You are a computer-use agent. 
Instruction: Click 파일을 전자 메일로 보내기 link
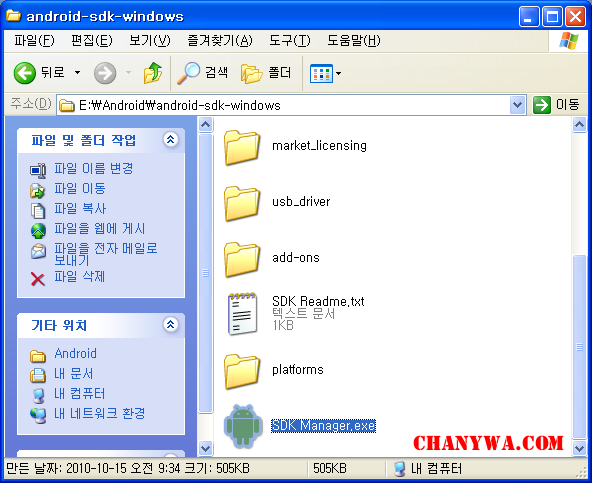(x=106, y=254)
